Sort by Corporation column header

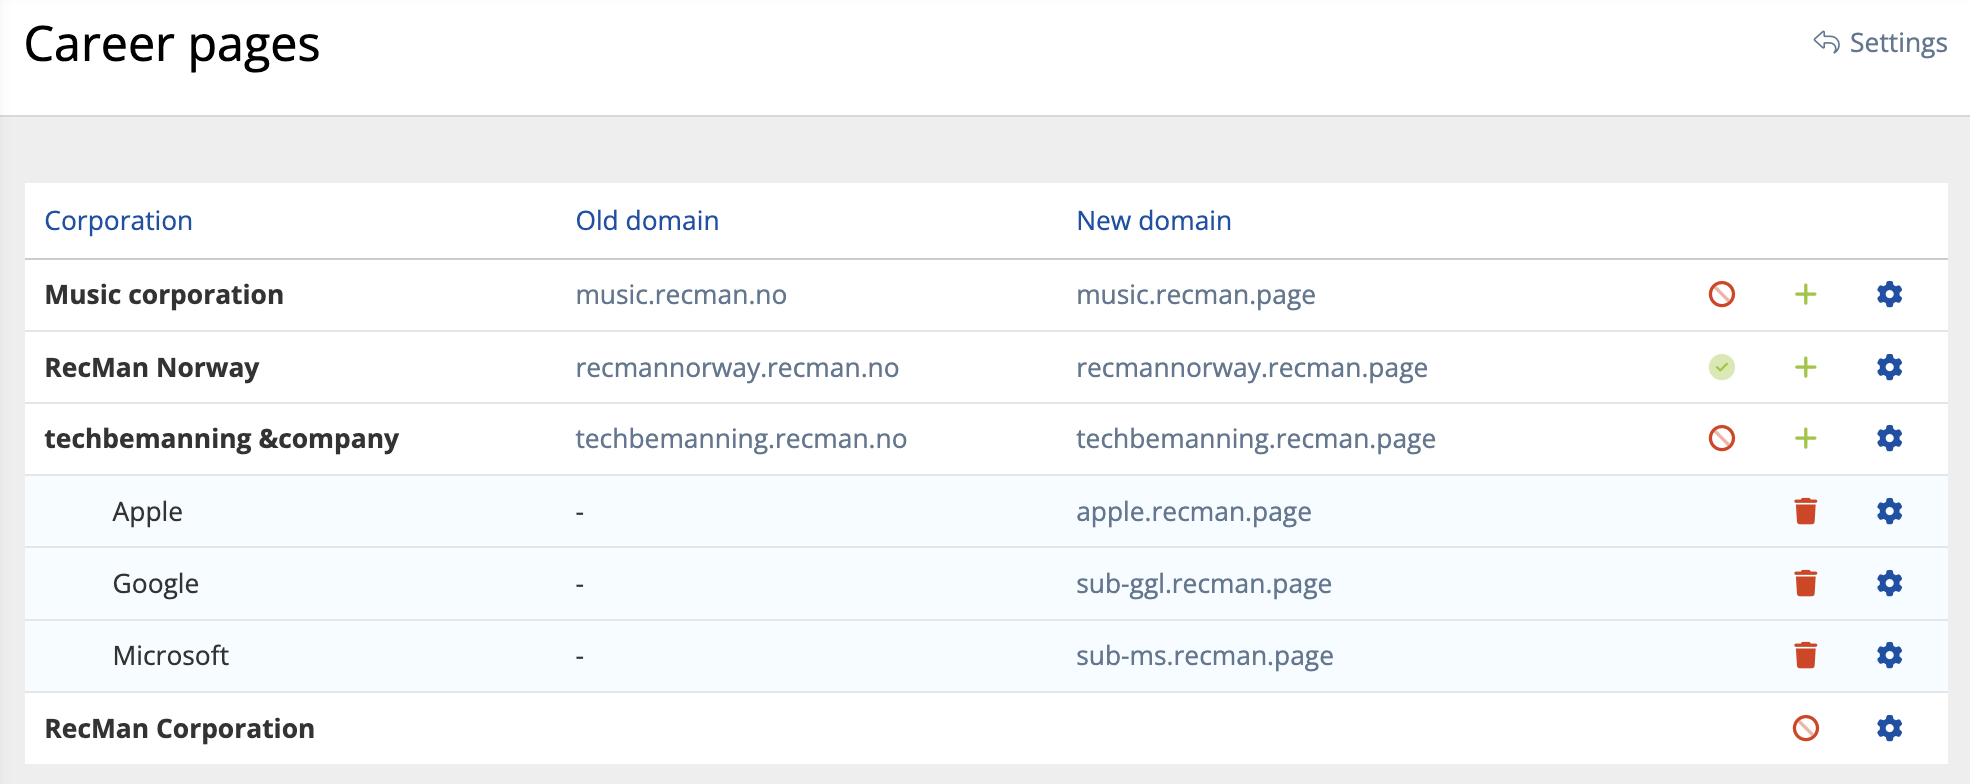tap(118, 221)
